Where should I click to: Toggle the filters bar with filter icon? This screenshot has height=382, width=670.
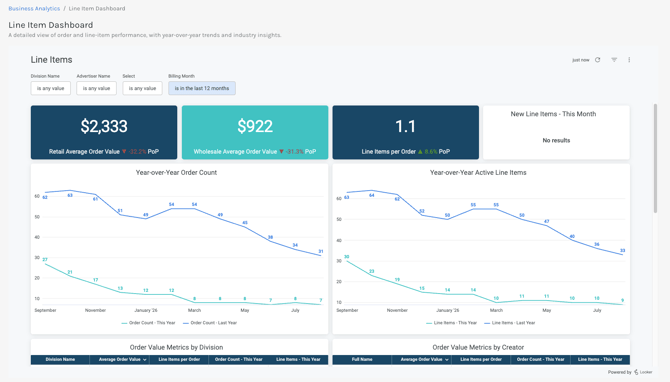coord(614,60)
